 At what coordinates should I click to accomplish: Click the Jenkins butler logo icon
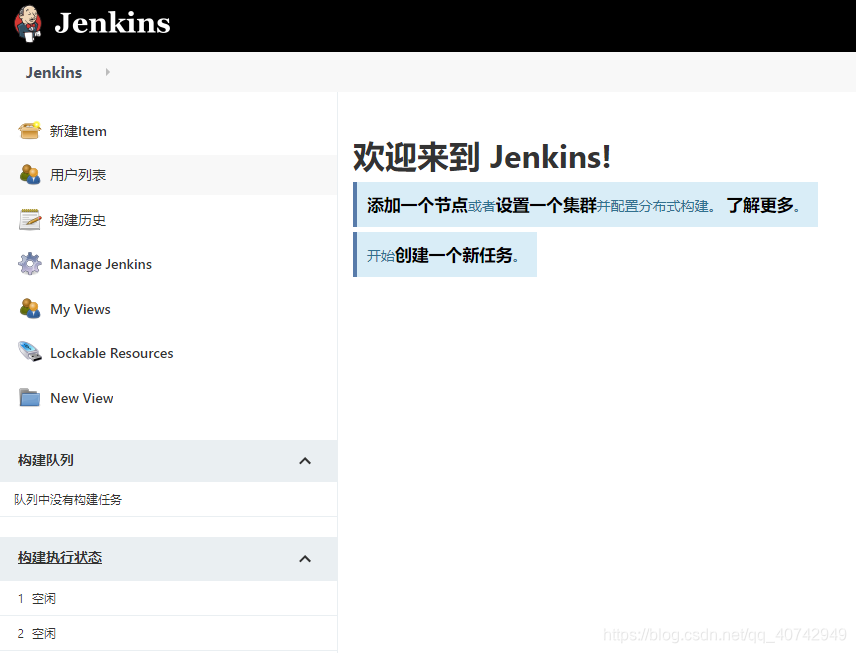click(x=28, y=23)
